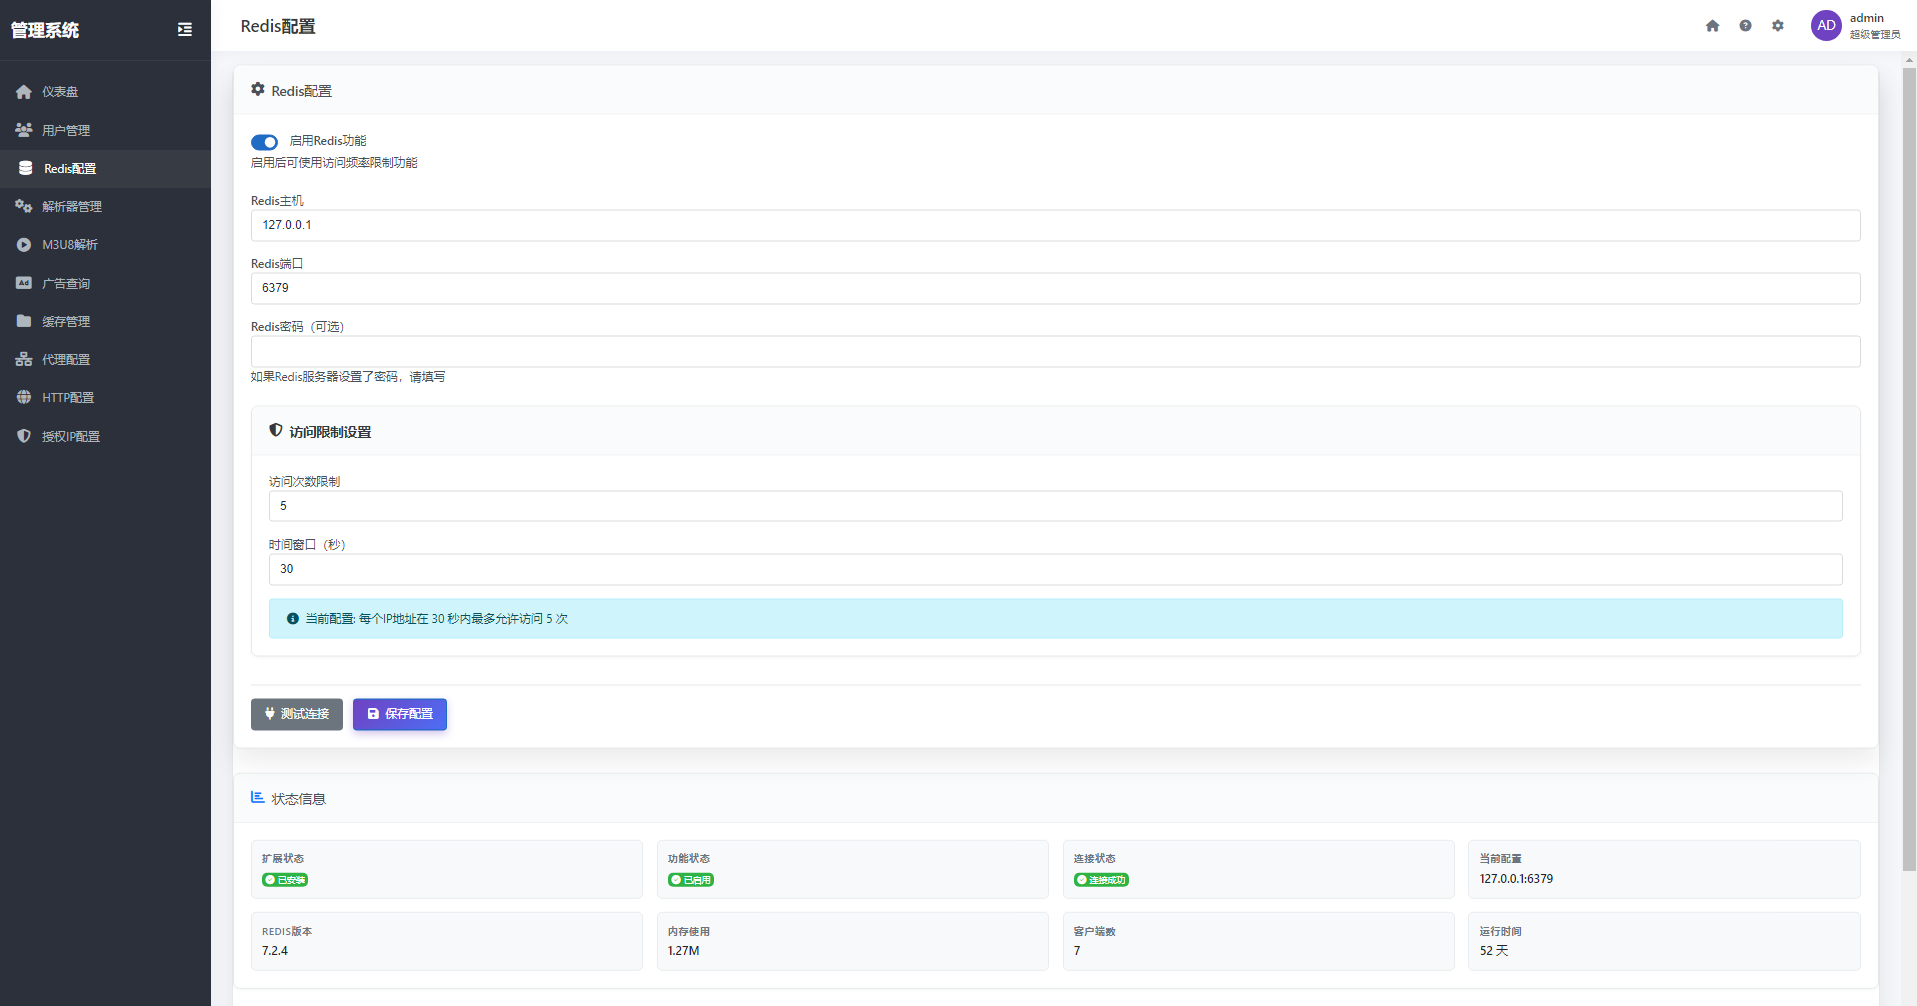Screen dimensions: 1917x1006
Task: Focus the Redis端口 input field
Action: (1055, 288)
